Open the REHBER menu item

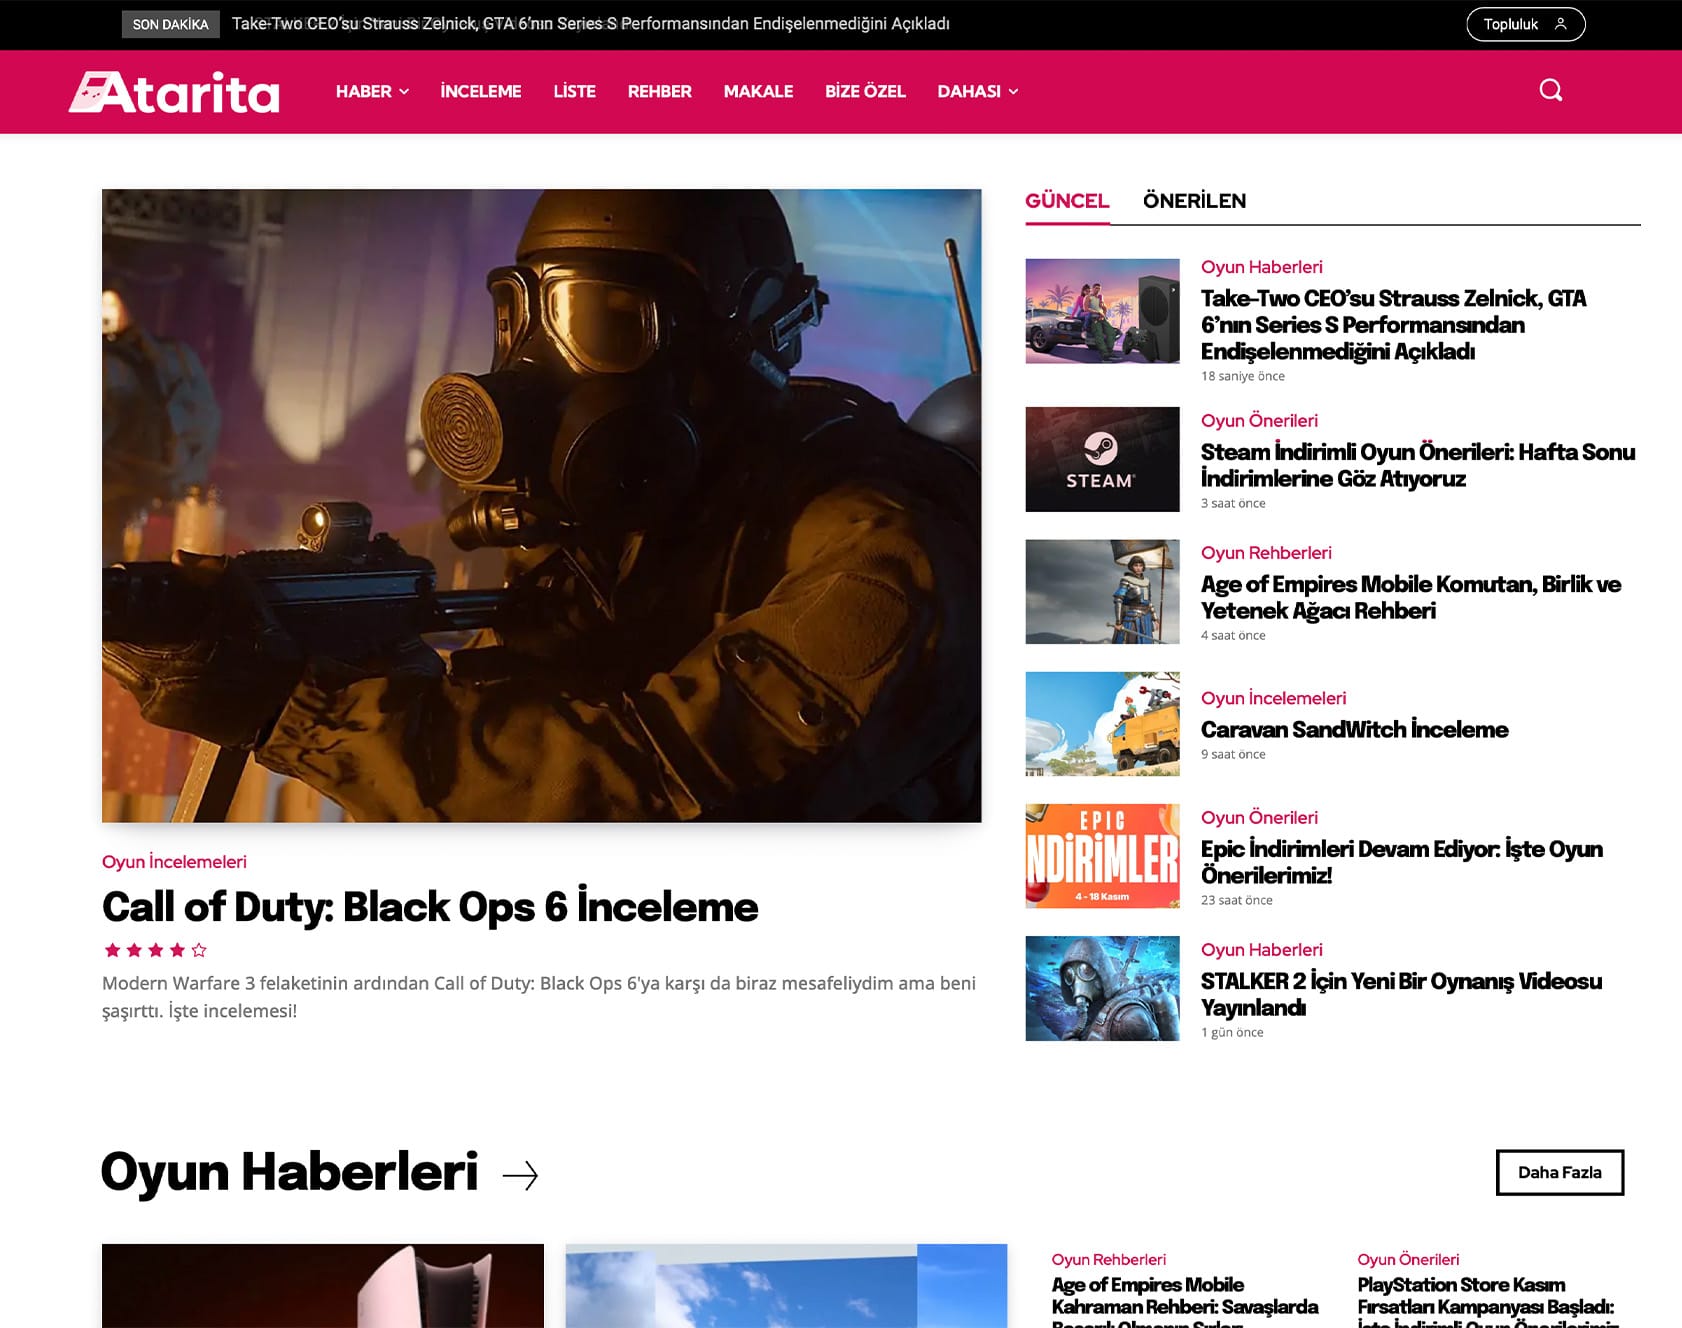[x=660, y=91]
